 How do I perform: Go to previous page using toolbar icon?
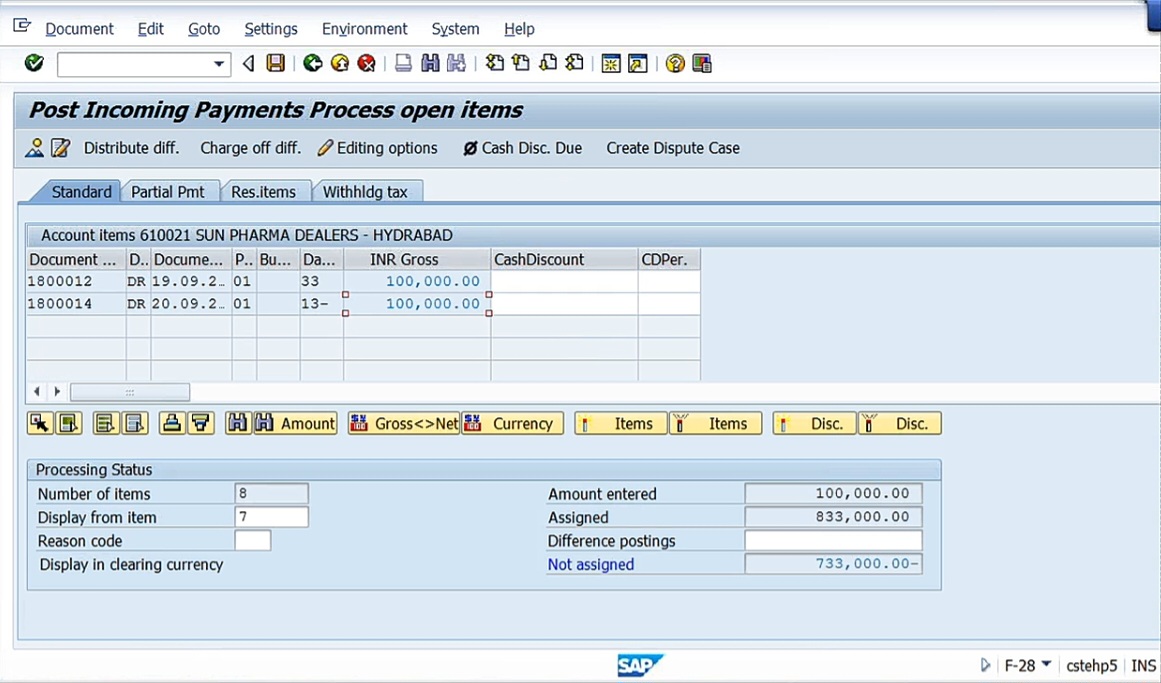(521, 63)
